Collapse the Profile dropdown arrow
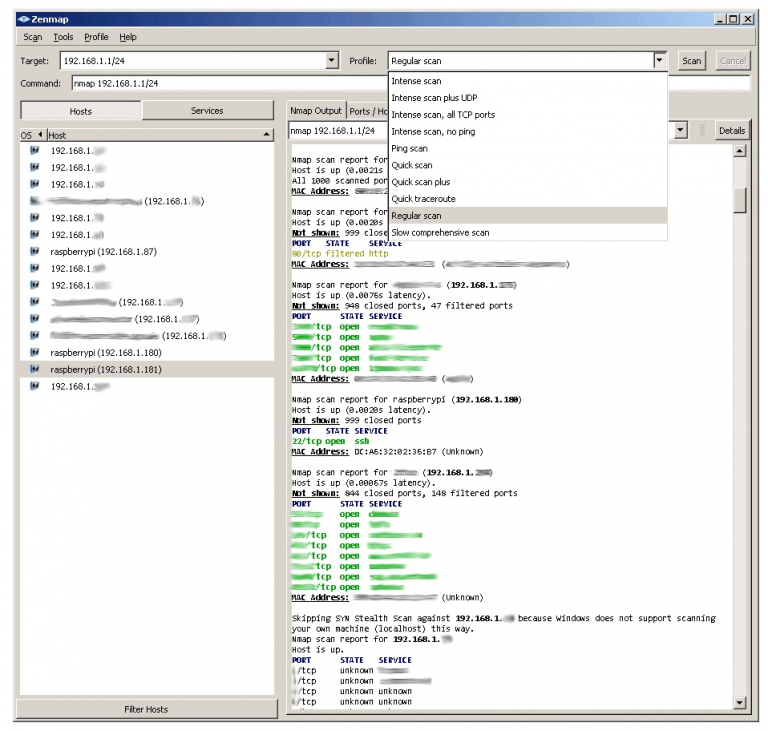 [x=660, y=61]
